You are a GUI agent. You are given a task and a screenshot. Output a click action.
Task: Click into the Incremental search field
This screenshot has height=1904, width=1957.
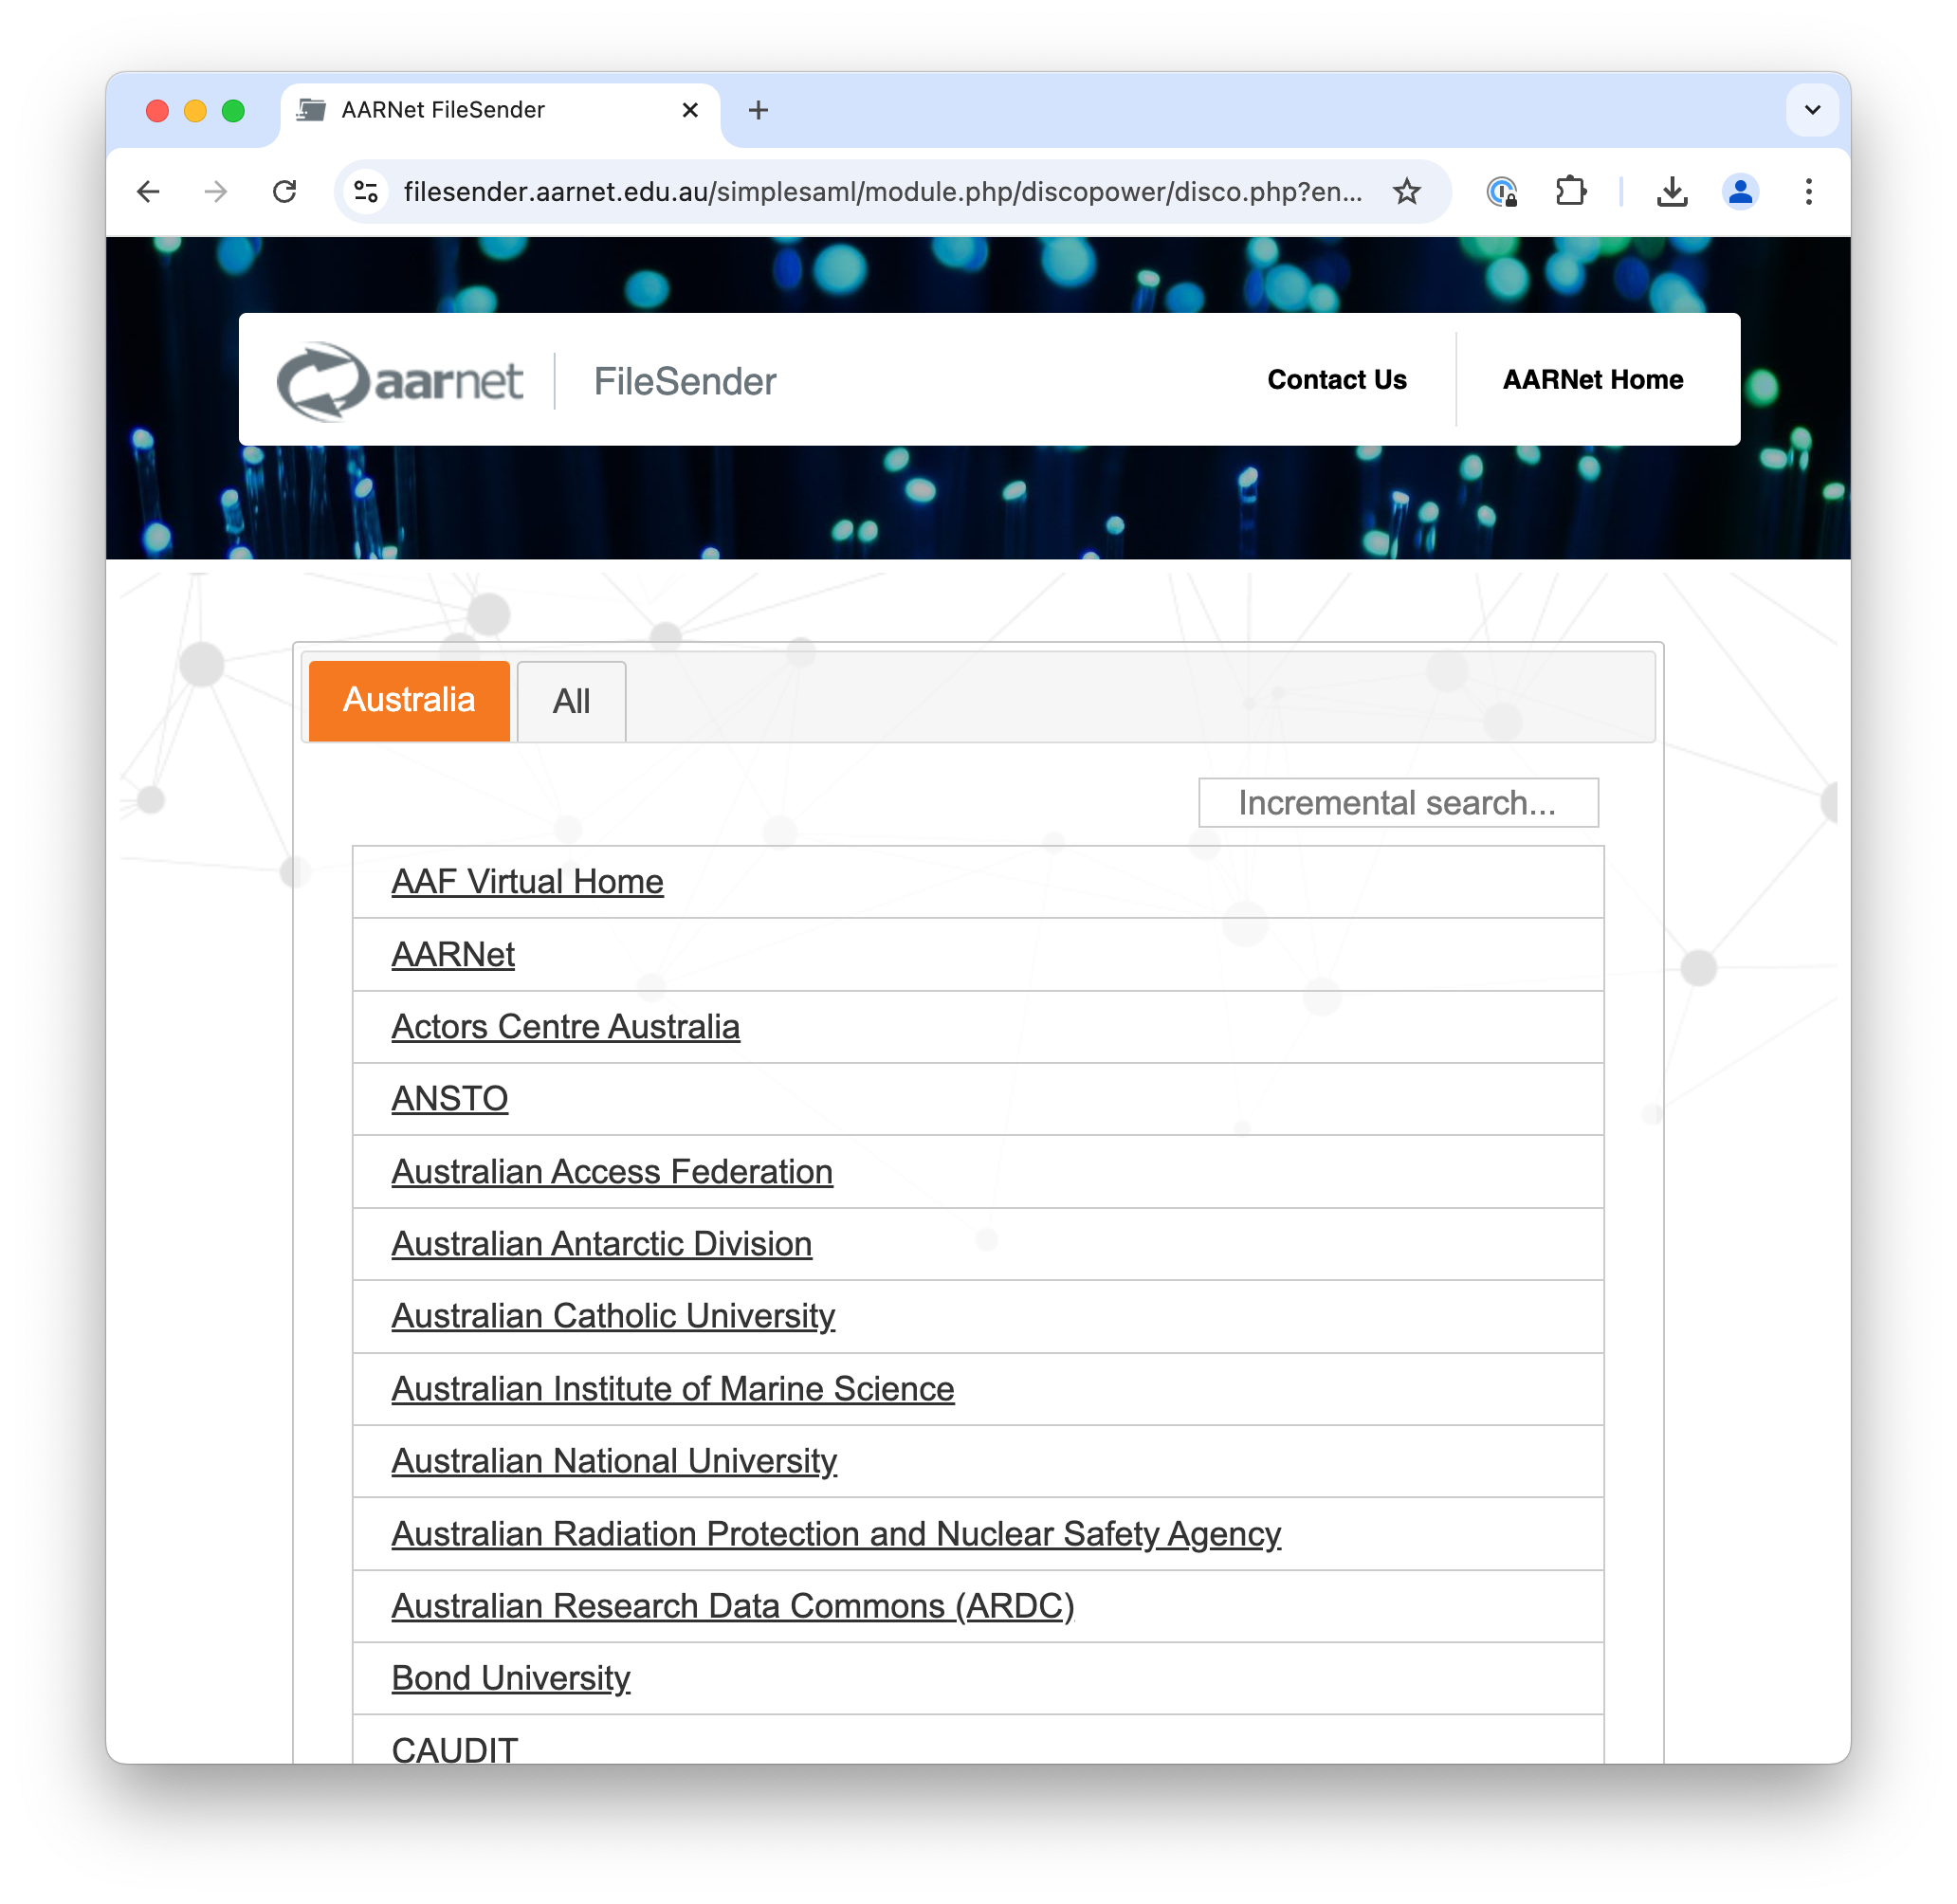pyautogui.click(x=1397, y=803)
